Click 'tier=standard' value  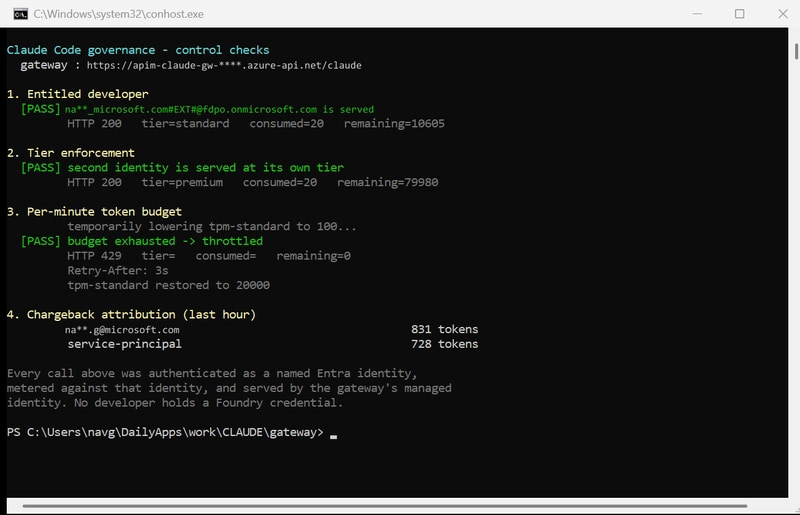tap(185, 124)
